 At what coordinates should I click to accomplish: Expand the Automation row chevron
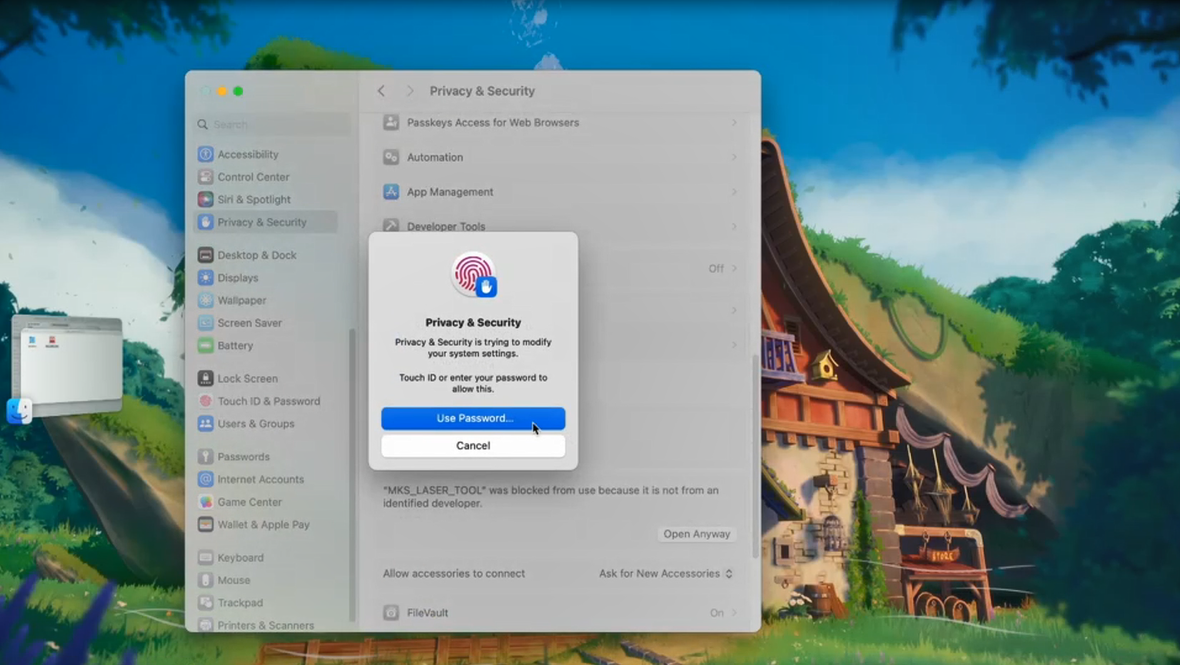[x=734, y=157]
